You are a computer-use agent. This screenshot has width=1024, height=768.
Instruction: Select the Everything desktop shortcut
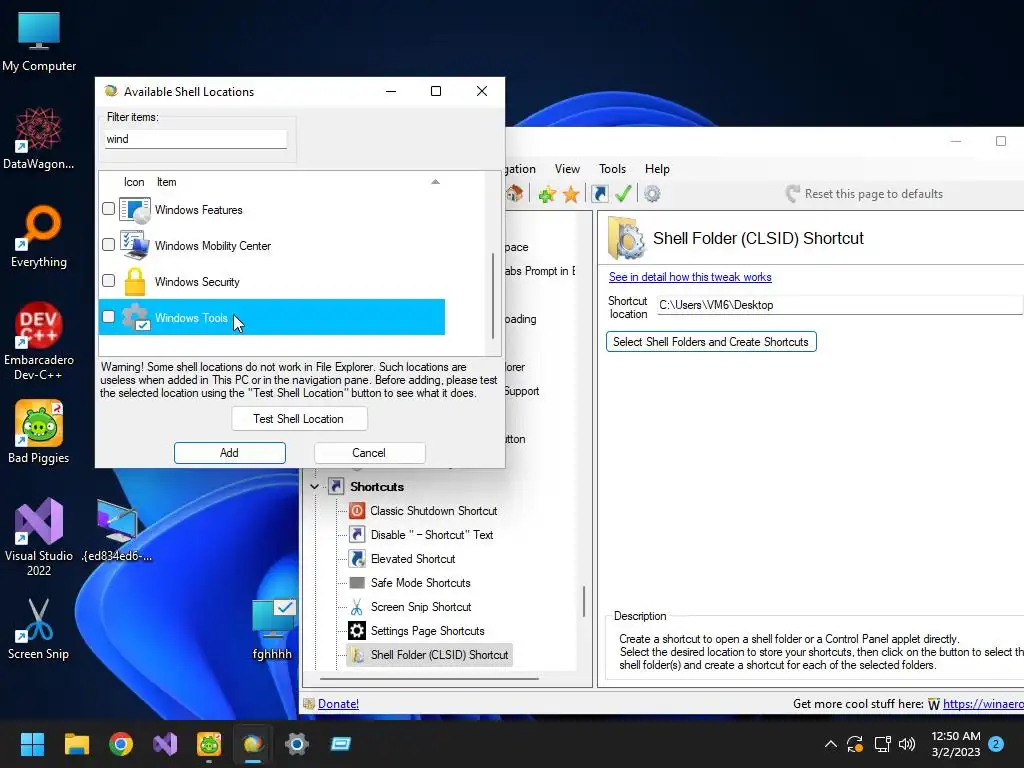(x=39, y=237)
